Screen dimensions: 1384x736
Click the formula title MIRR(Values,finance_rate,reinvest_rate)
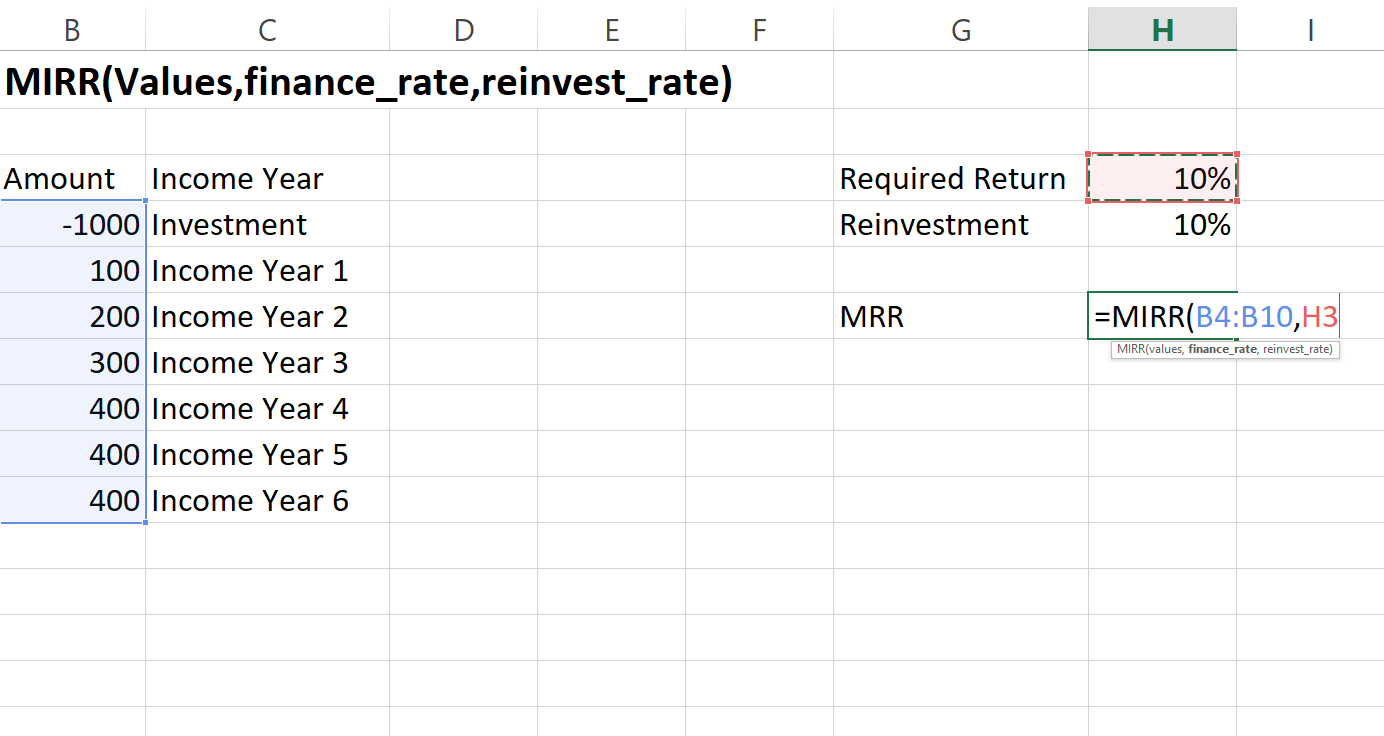[x=367, y=82]
